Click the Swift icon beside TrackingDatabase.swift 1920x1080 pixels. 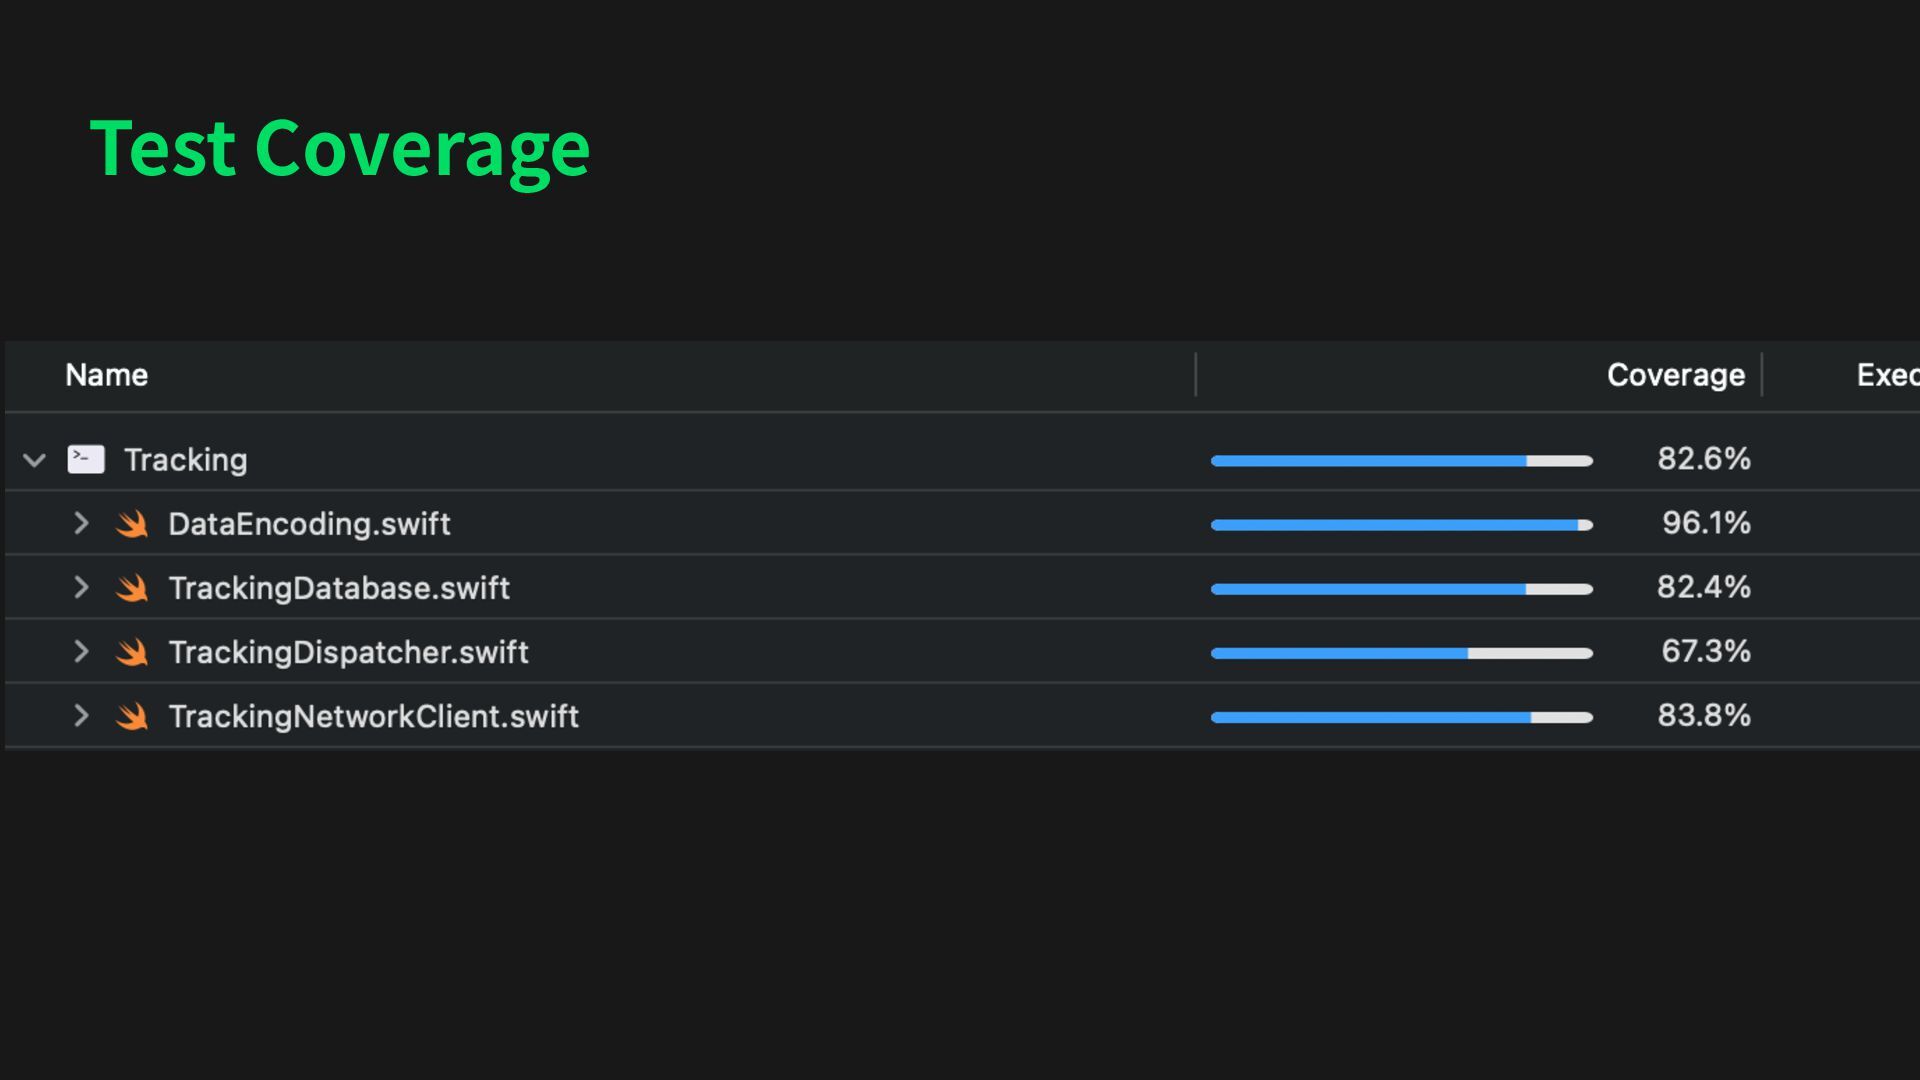[132, 588]
